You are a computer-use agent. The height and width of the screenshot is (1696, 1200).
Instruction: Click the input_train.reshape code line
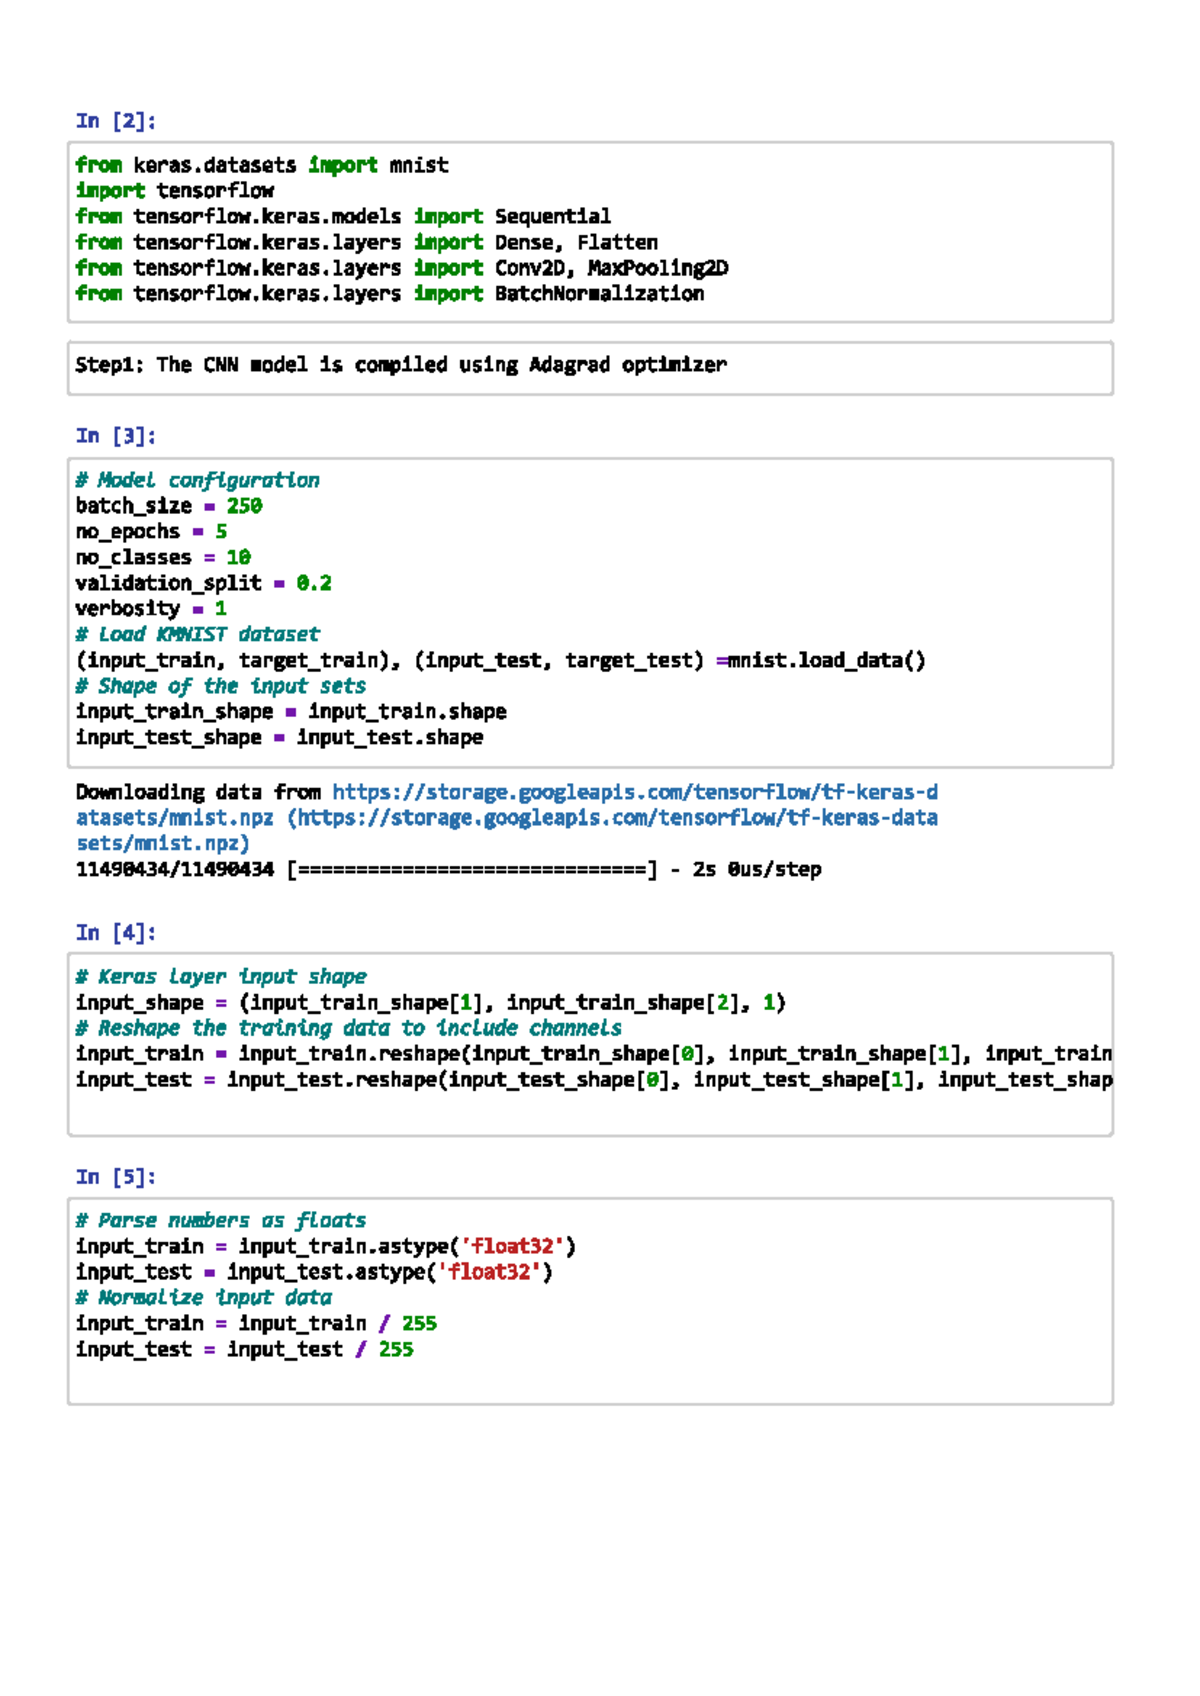pyautogui.click(x=590, y=1054)
